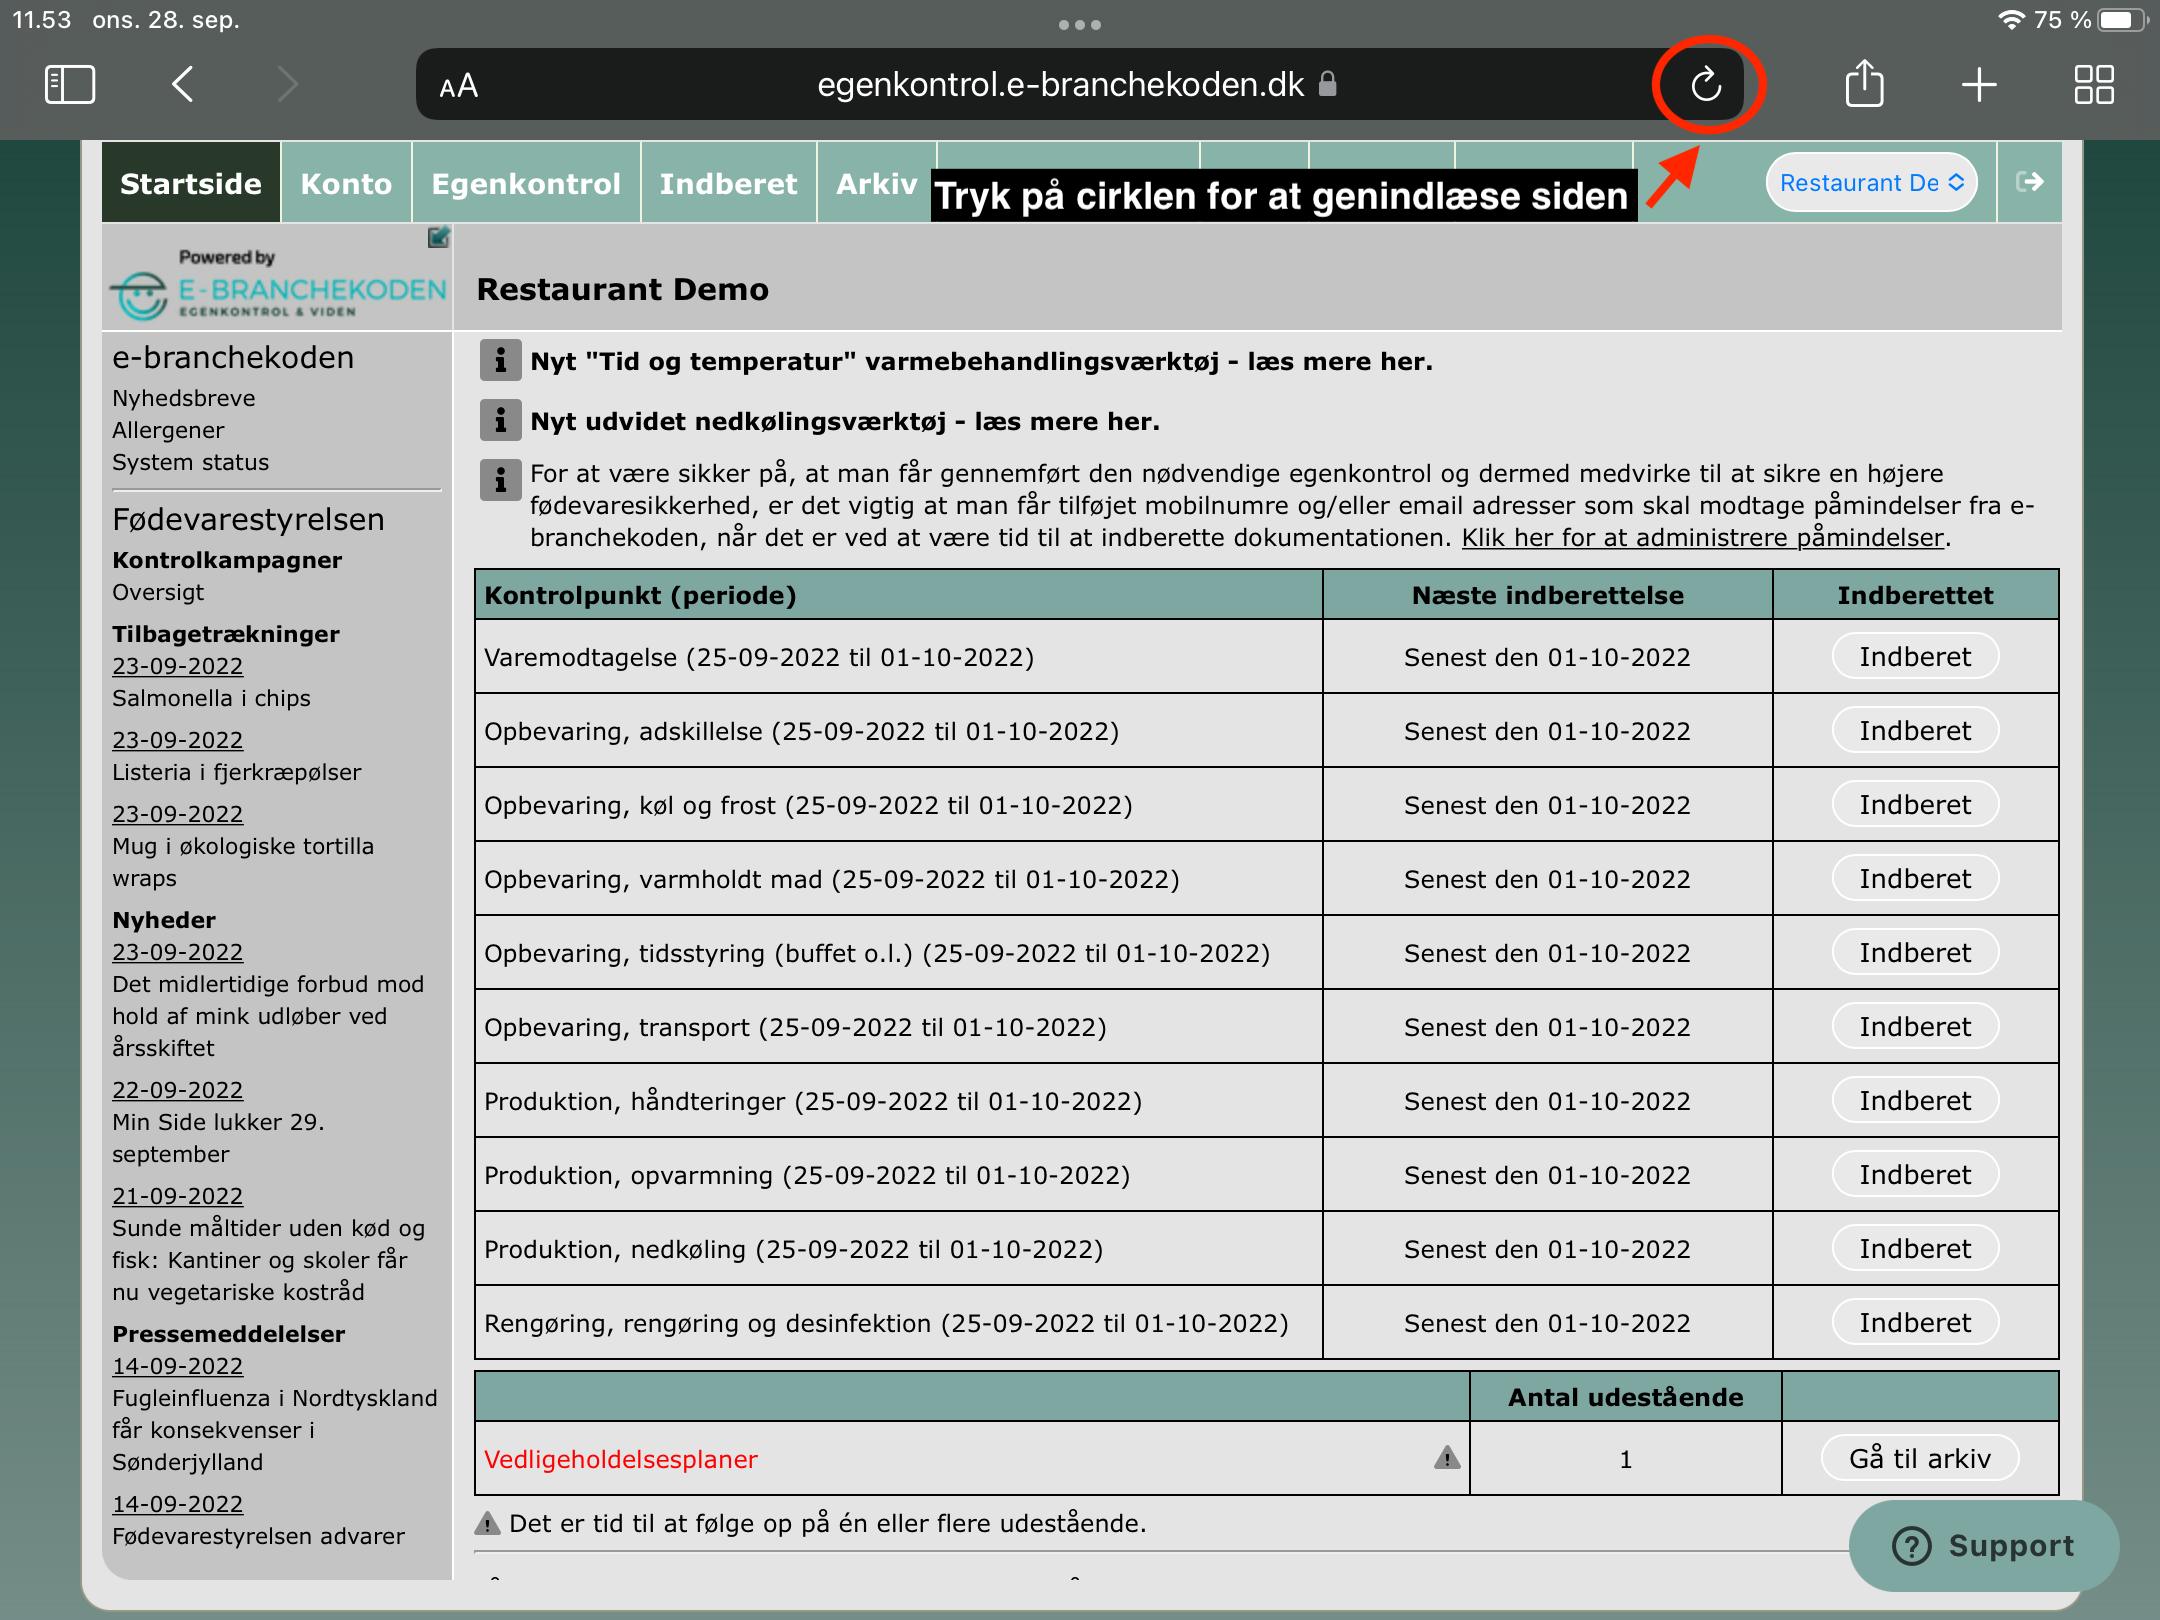Viewport: 2160px width, 1620px height.
Task: Tap the Næste indberettelse column header
Action: click(x=1547, y=595)
